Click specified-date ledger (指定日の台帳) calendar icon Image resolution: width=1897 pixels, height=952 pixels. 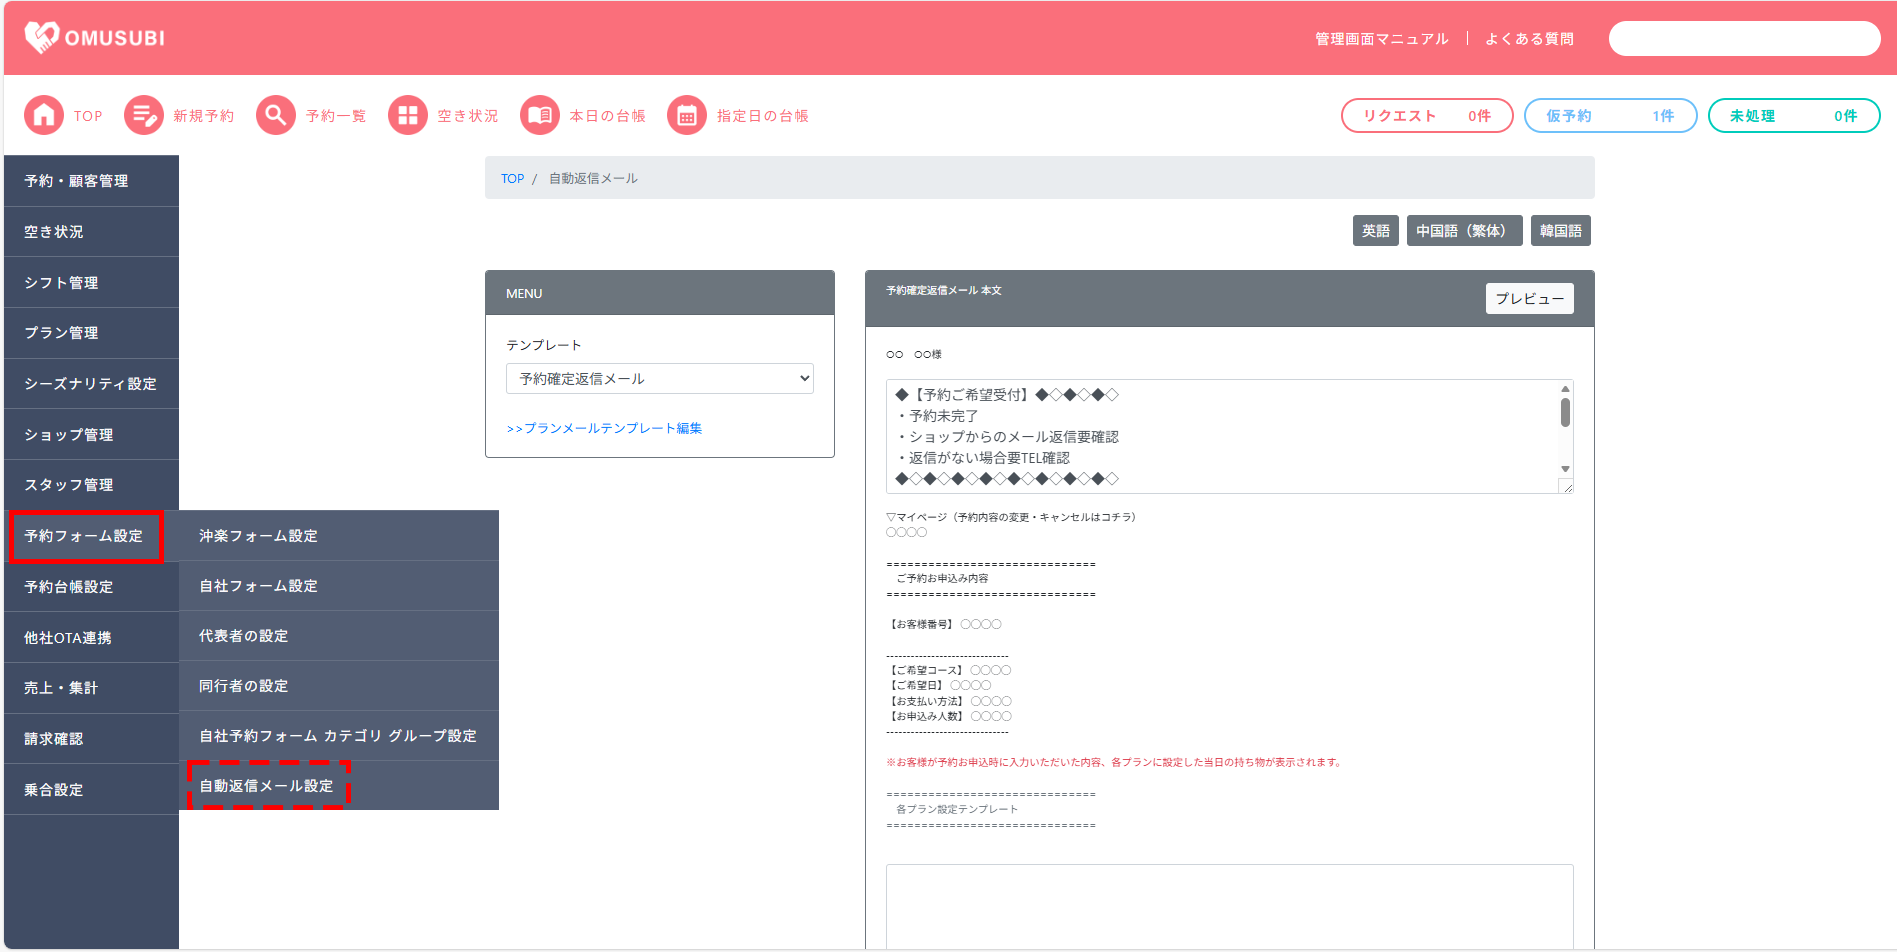click(x=687, y=116)
